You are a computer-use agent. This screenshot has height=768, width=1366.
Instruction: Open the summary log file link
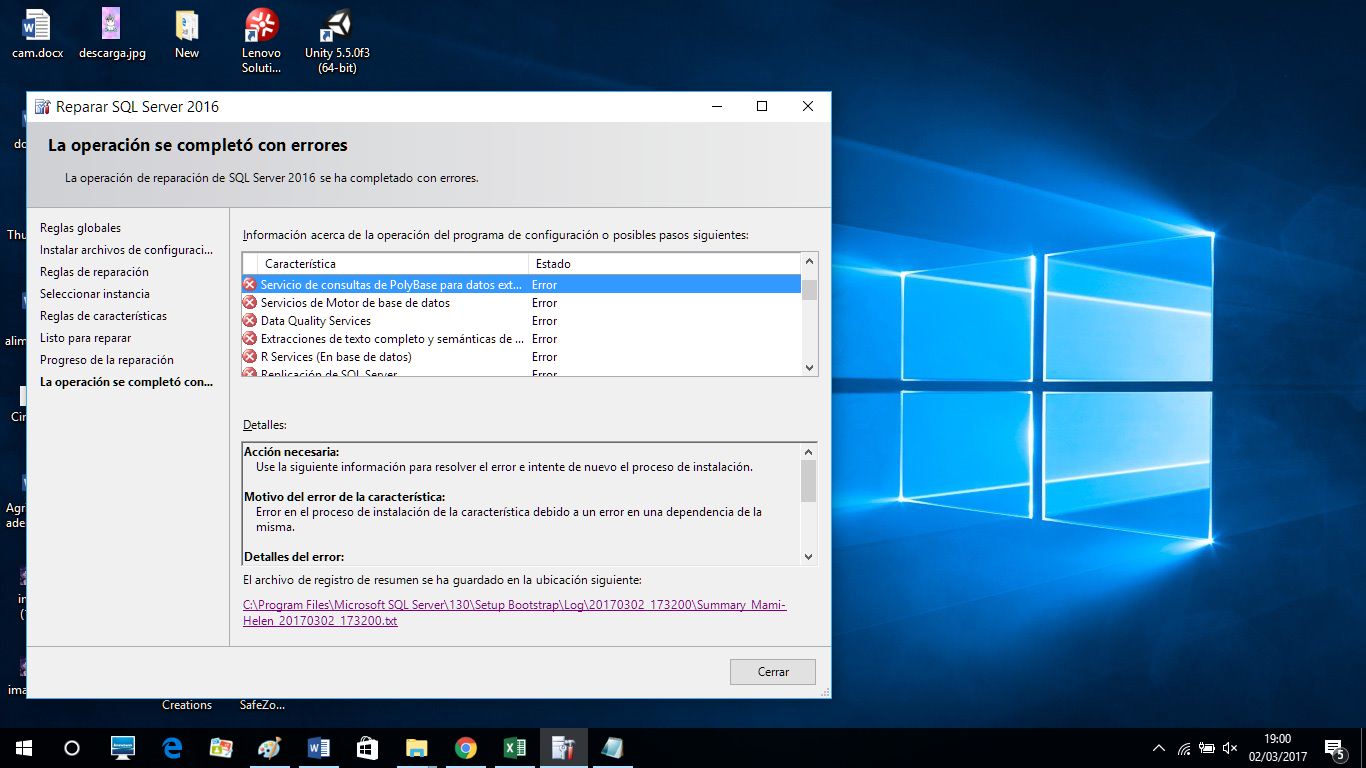click(x=515, y=613)
